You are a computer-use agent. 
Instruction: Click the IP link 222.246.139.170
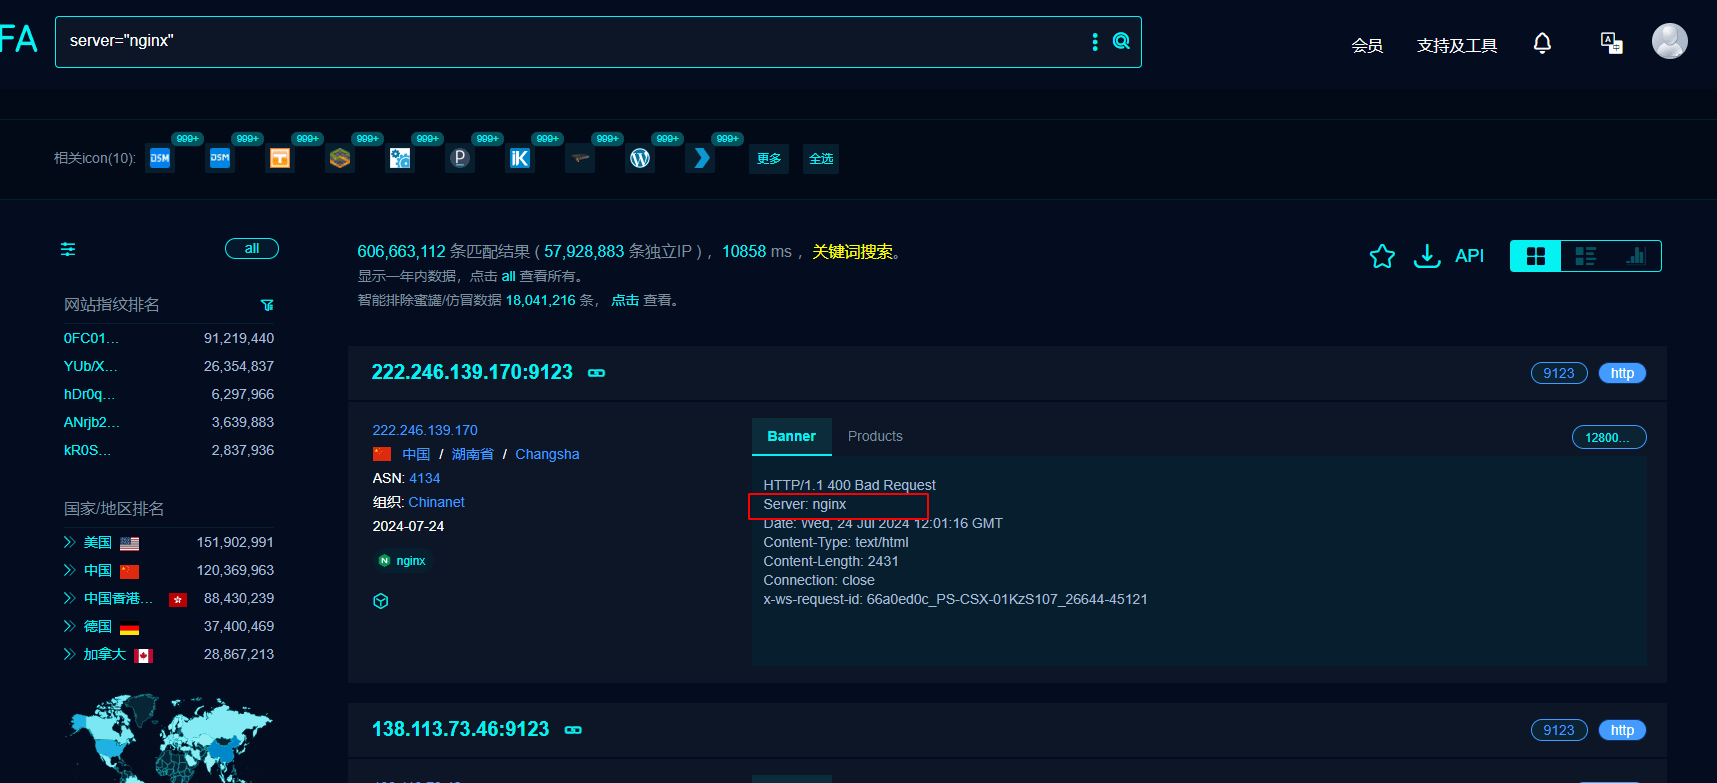point(425,430)
